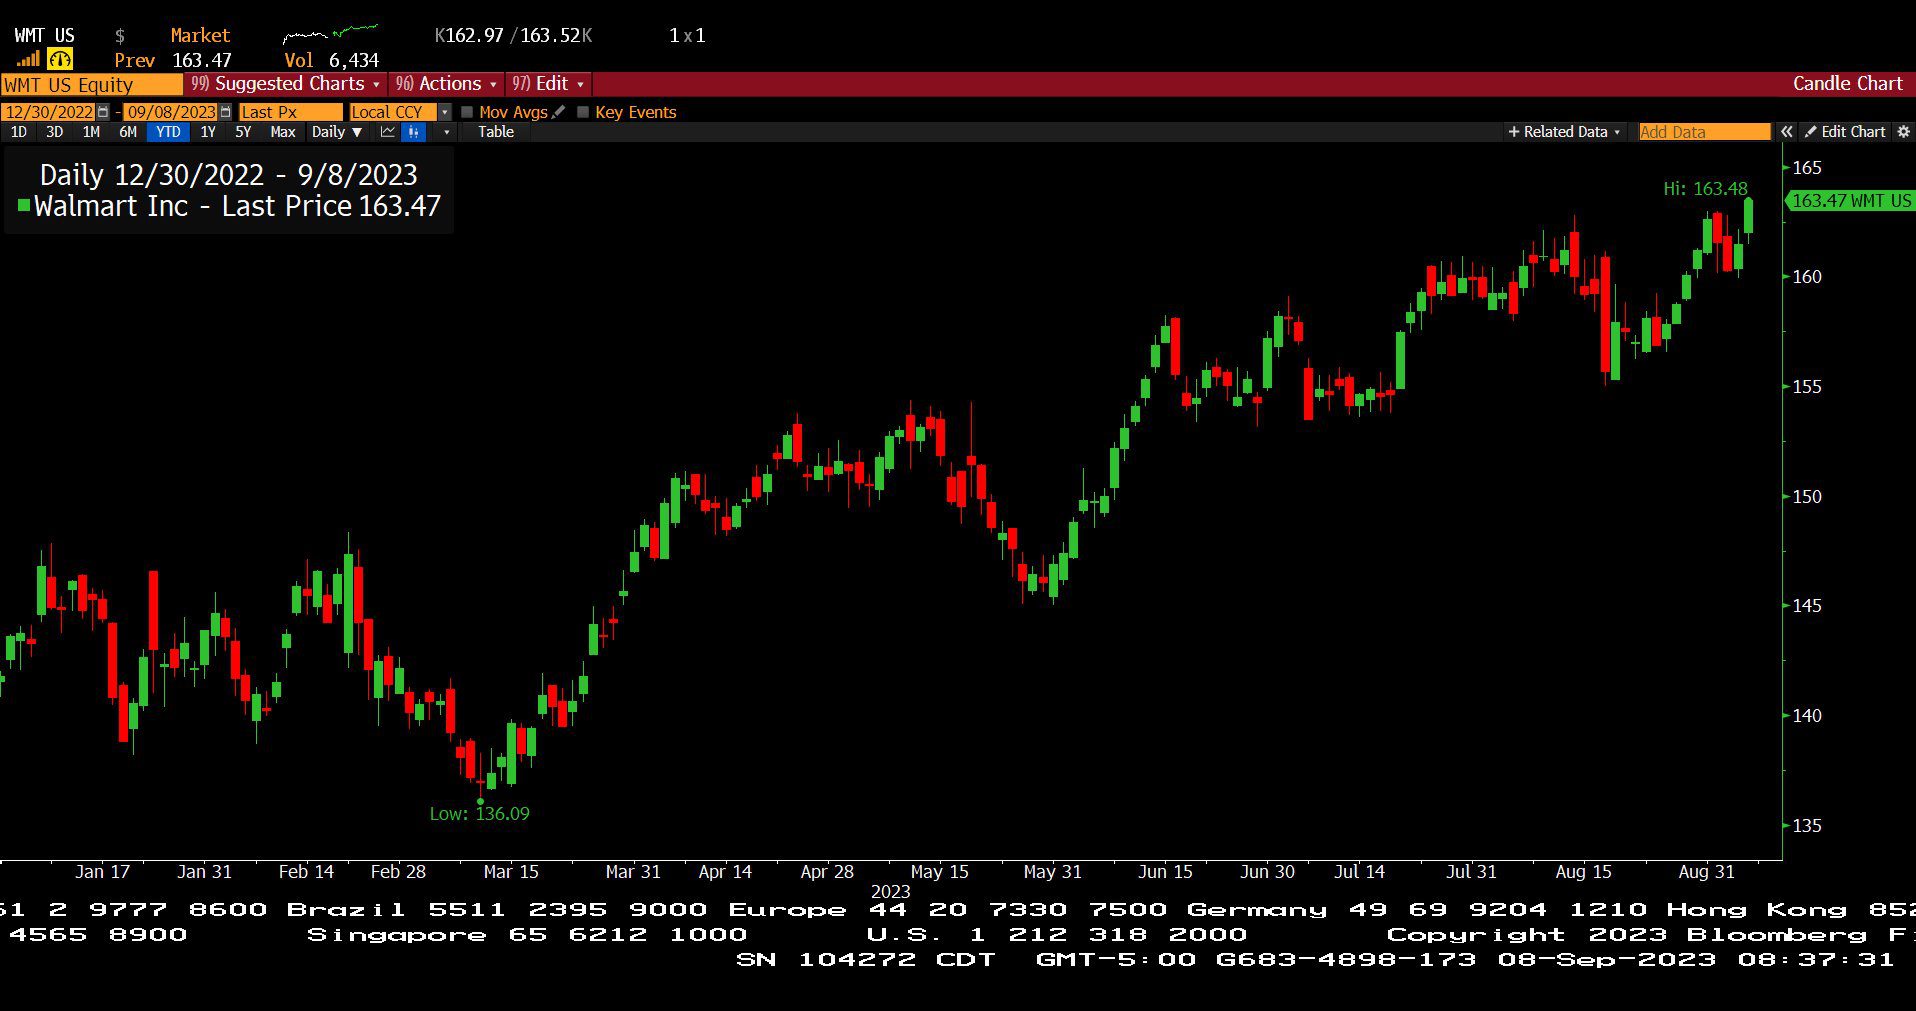Switch to Table view

pos(496,132)
